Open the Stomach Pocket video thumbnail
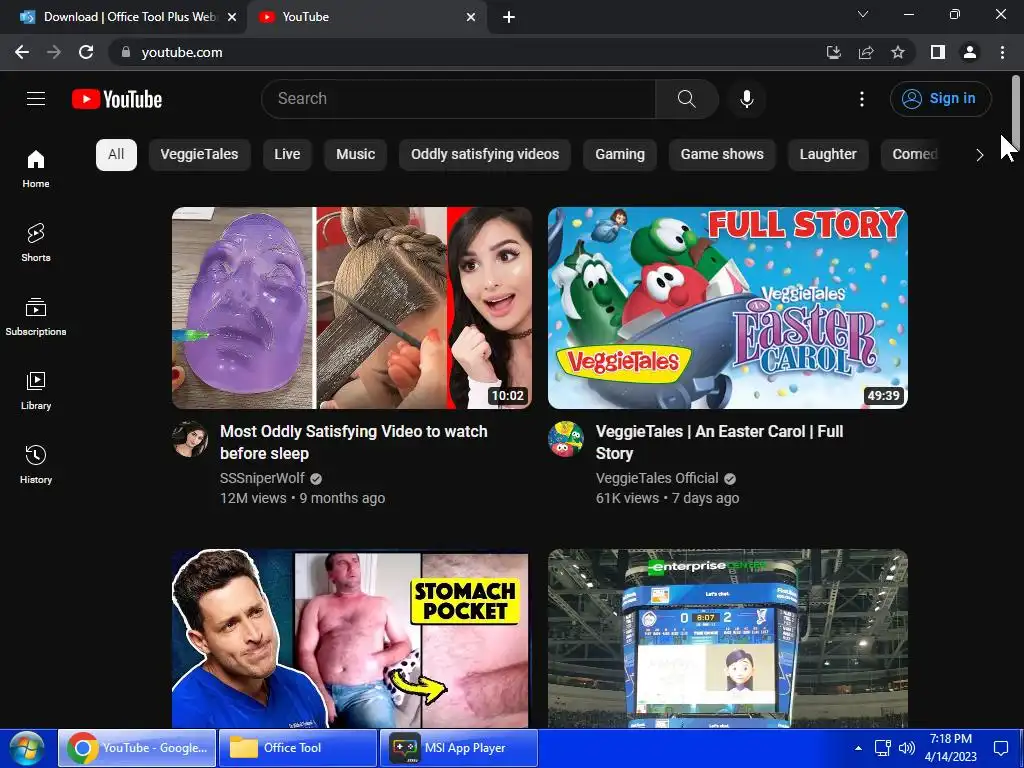The height and width of the screenshot is (768, 1024). 351,639
